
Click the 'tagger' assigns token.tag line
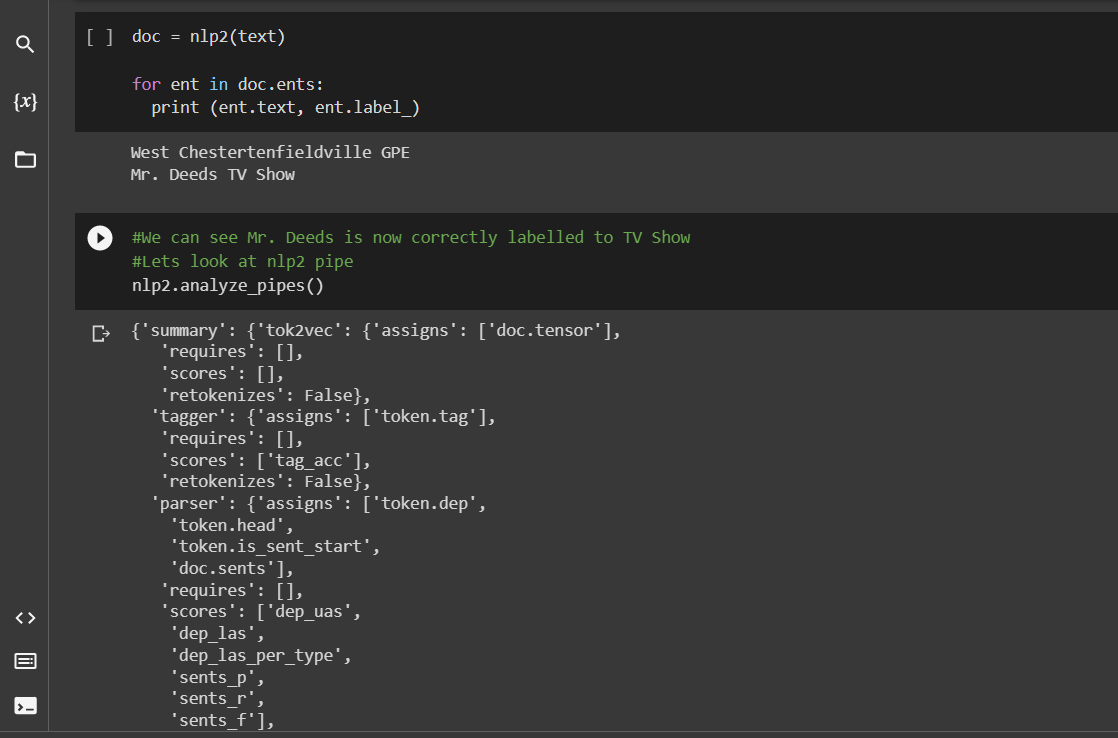pyautogui.click(x=323, y=416)
